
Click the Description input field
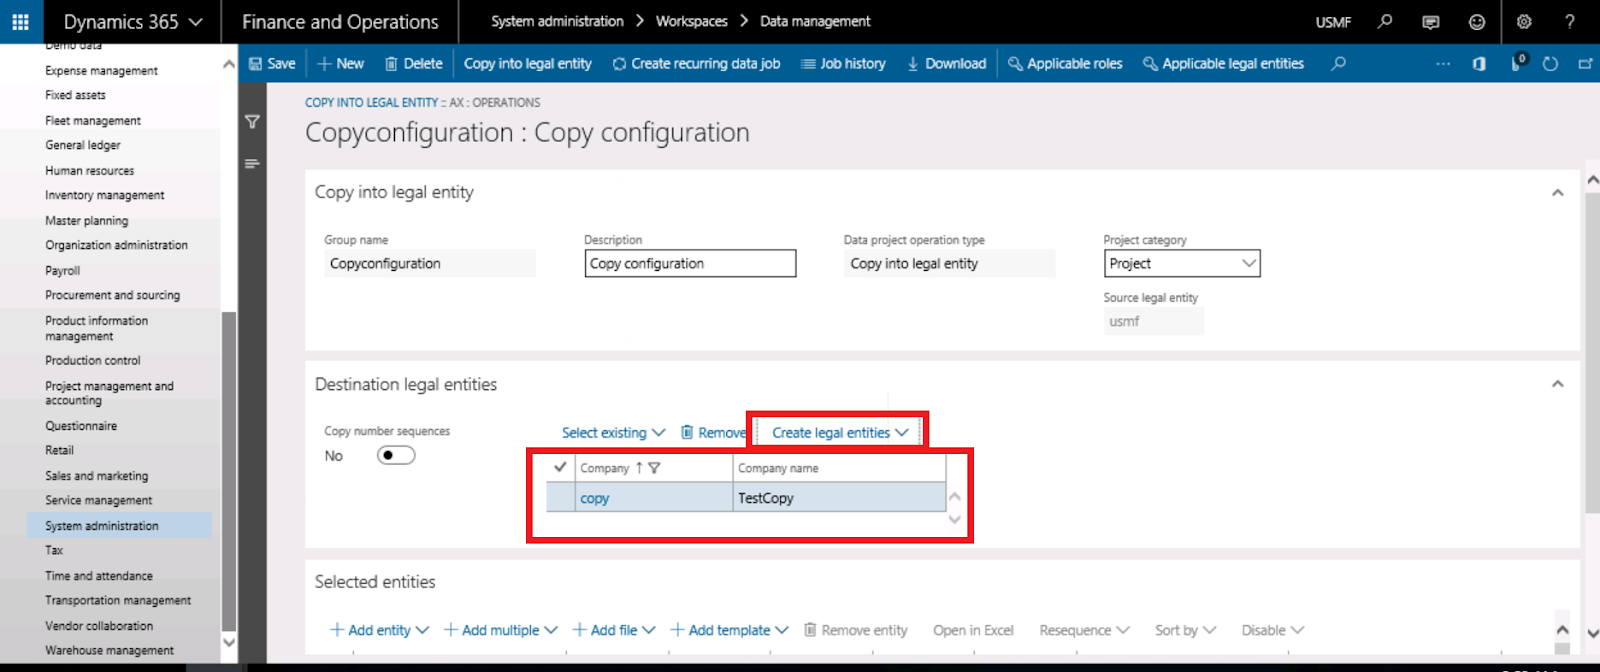point(690,264)
